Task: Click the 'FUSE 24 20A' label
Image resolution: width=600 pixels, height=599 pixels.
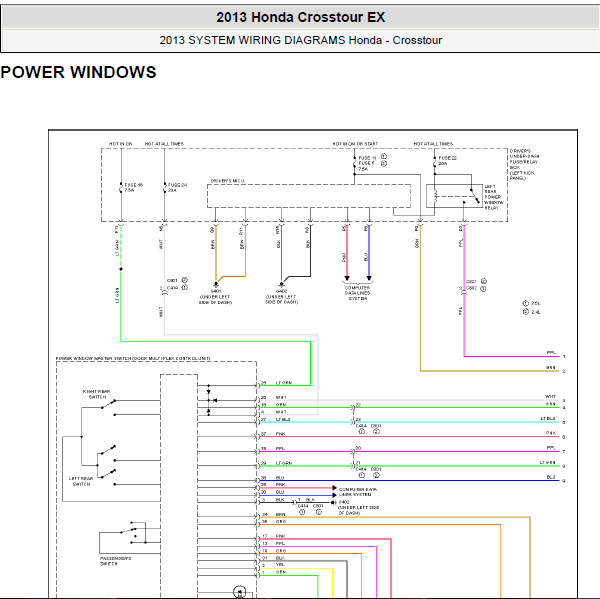Action: [x=177, y=188]
